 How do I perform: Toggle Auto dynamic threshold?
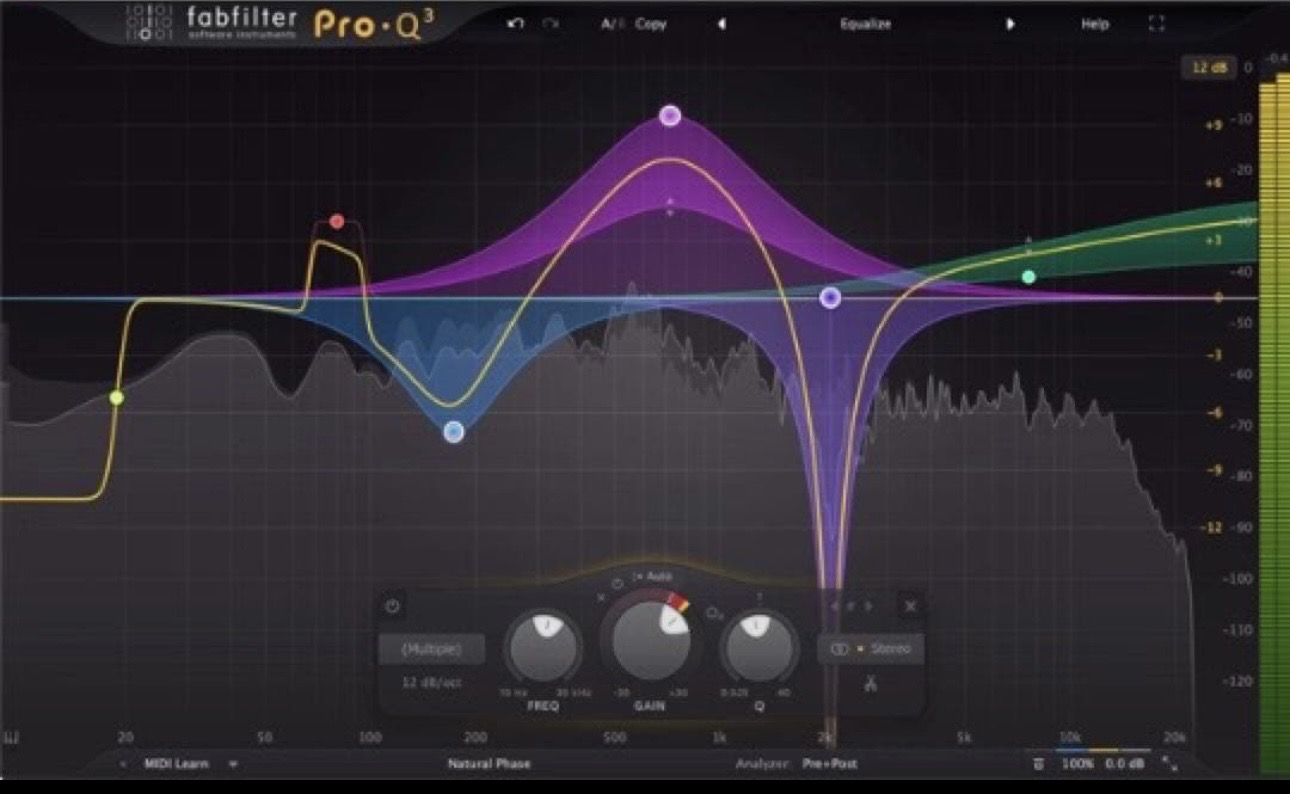click(654, 576)
